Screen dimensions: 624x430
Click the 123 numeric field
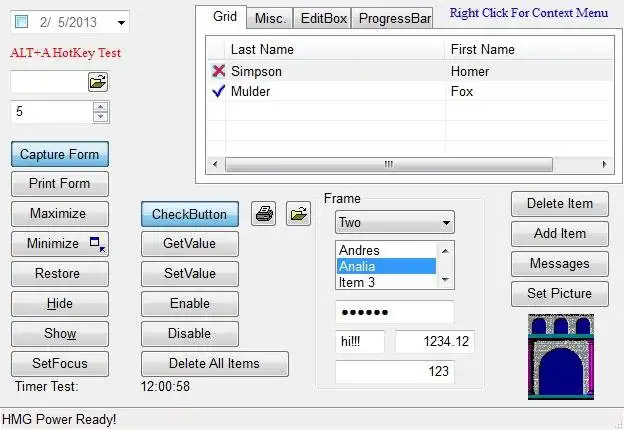(x=395, y=372)
